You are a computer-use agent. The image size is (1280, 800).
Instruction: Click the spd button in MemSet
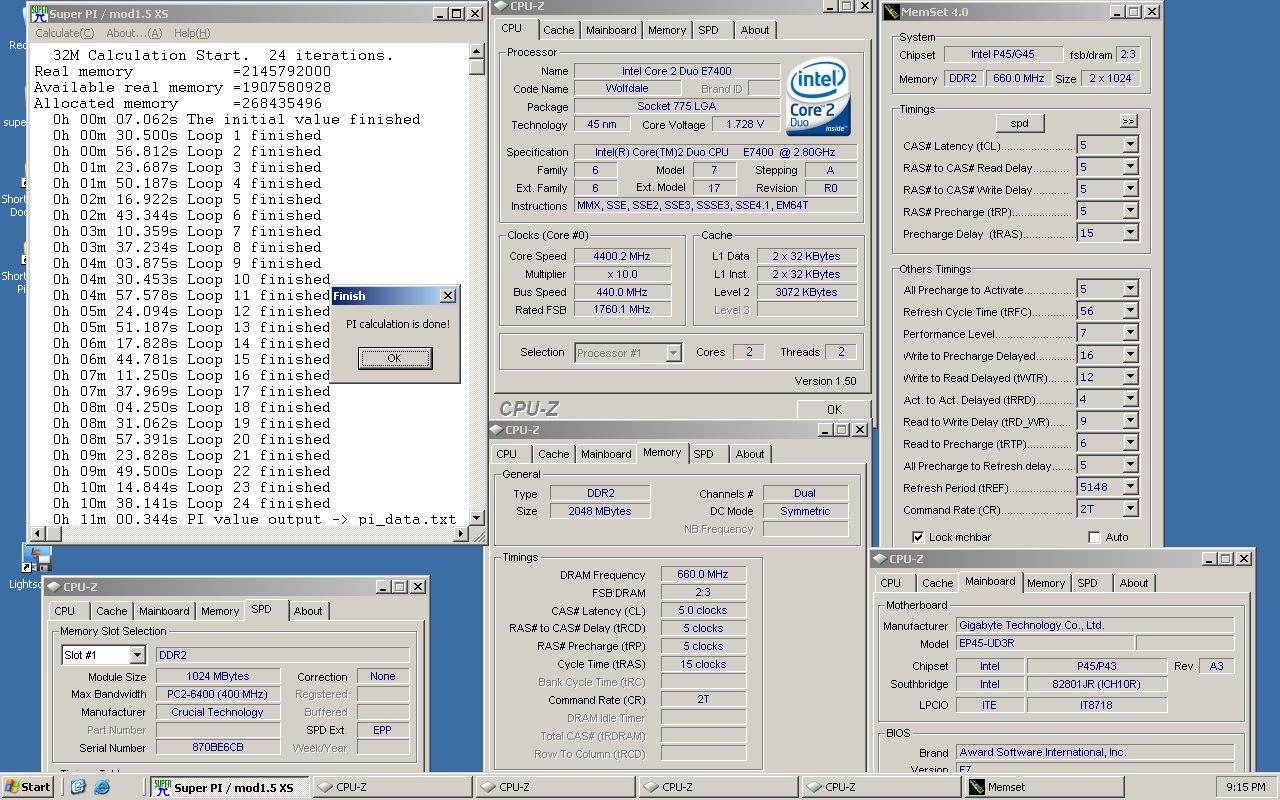click(1019, 123)
